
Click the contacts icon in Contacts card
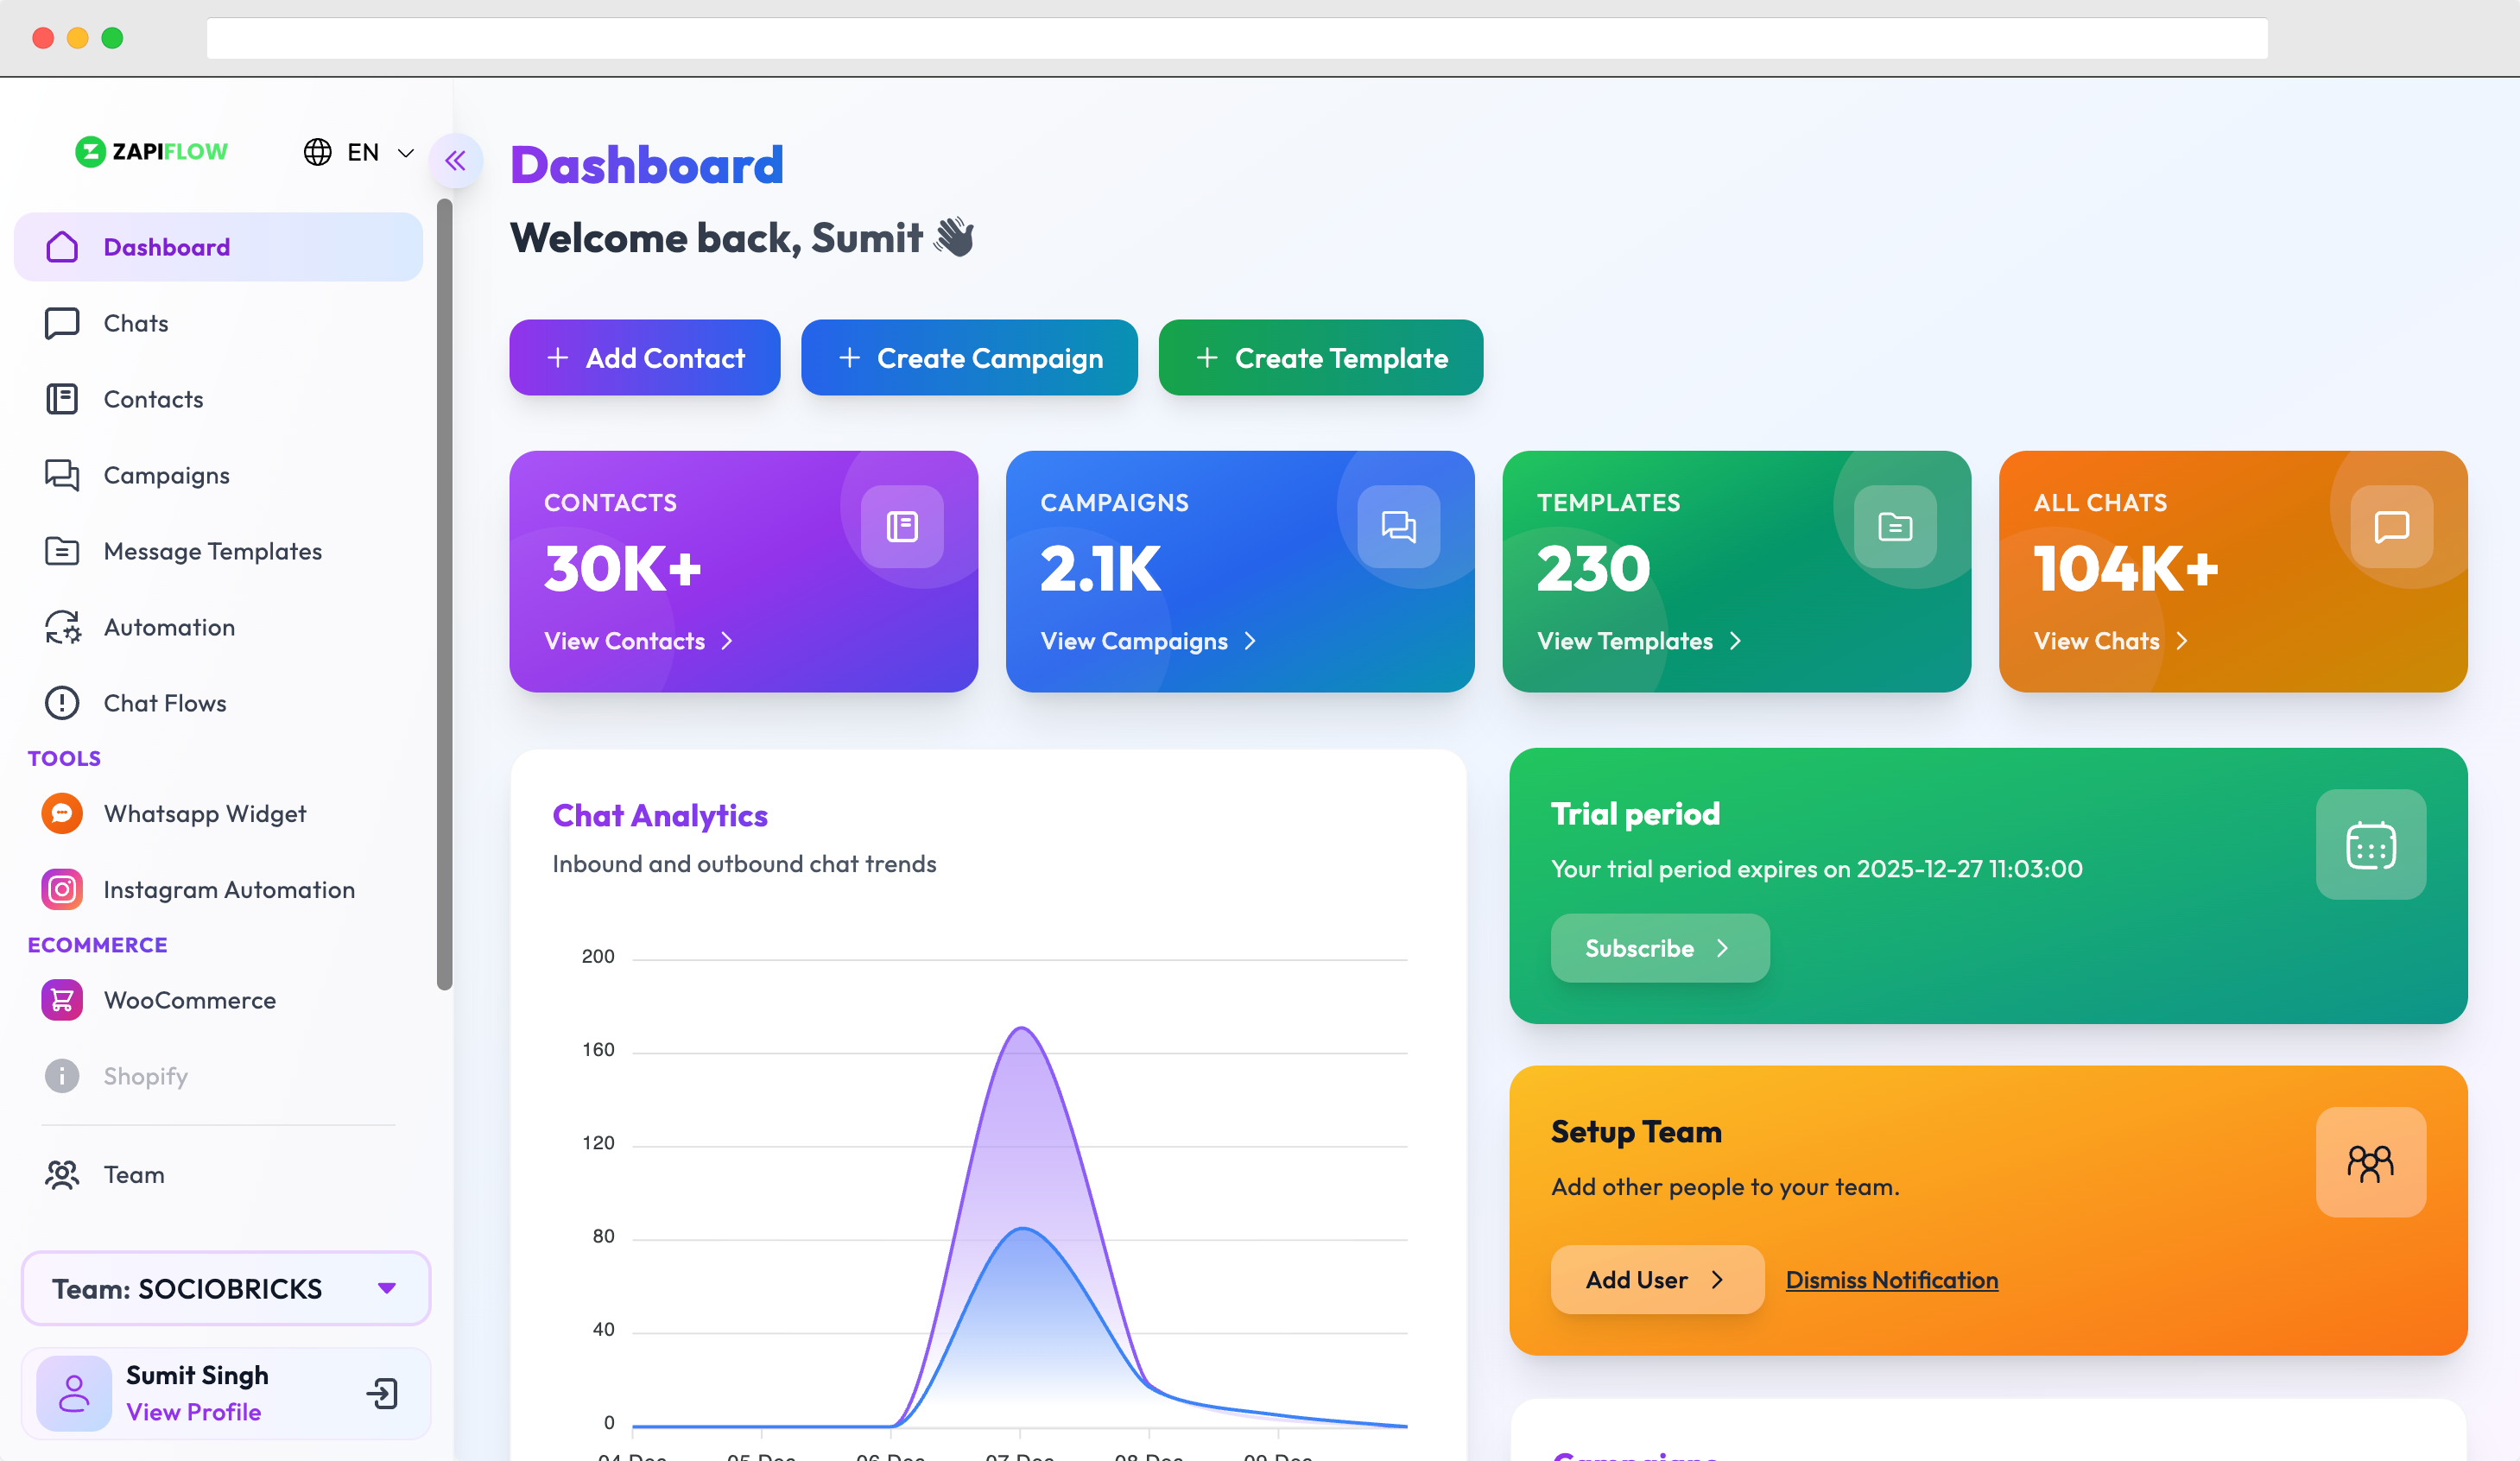(x=902, y=526)
